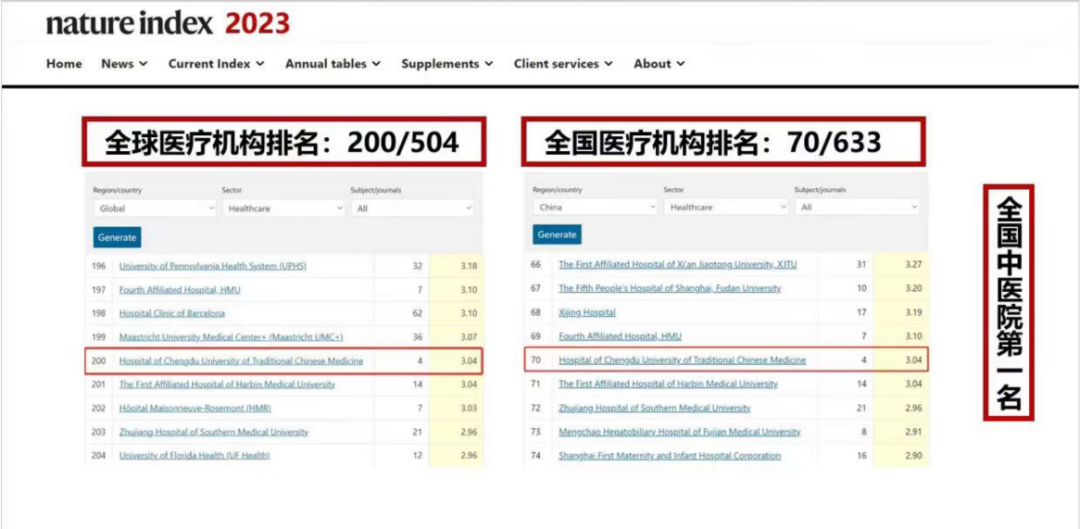Image resolution: width=1080 pixels, height=529 pixels.
Task: Expand the About menu
Action: point(659,63)
